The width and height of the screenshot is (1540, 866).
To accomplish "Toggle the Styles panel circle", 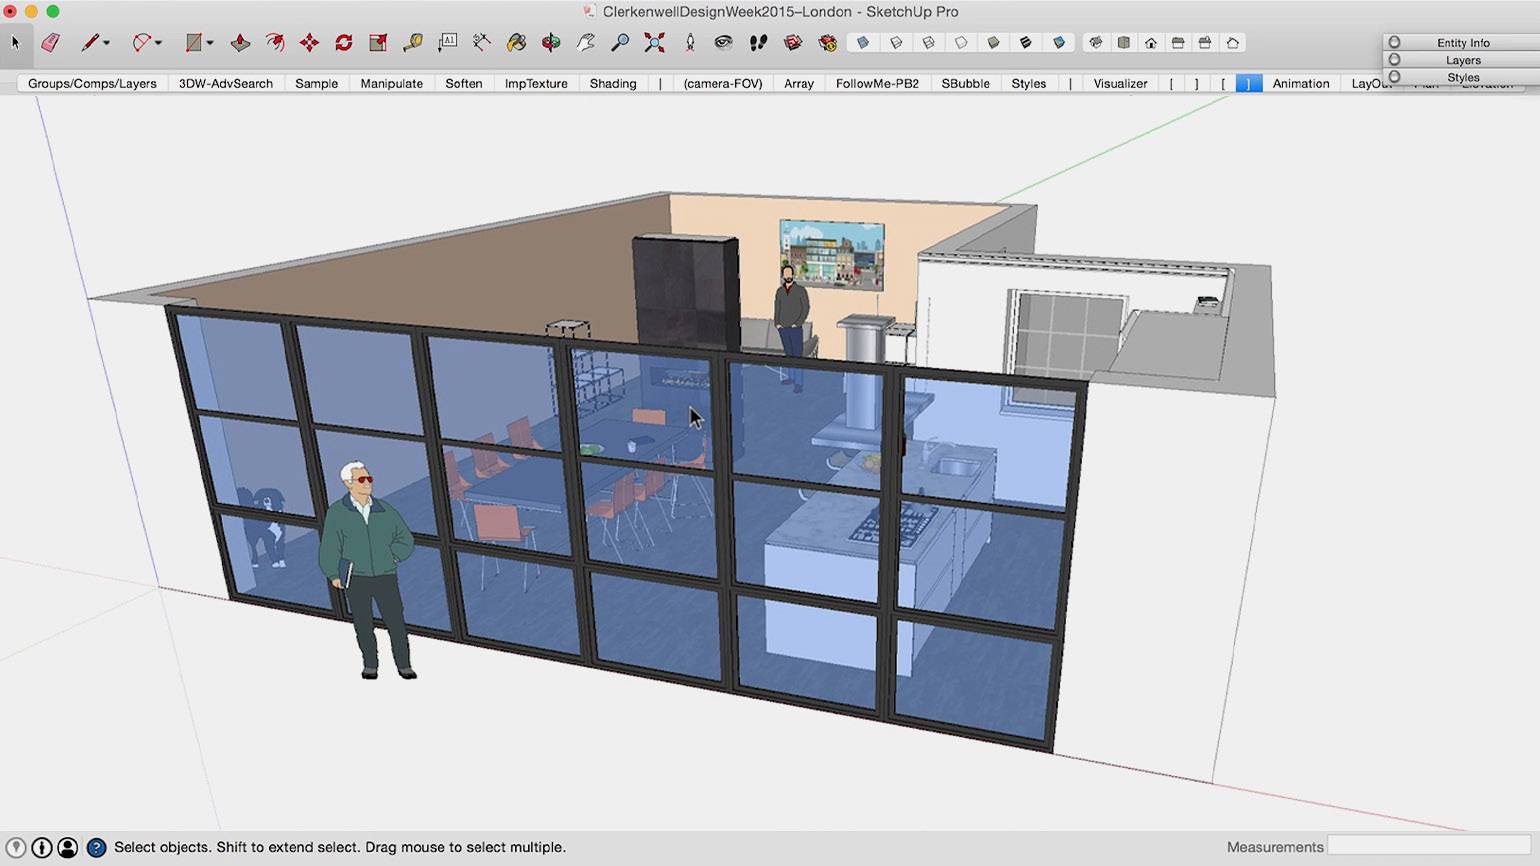I will pos(1394,77).
